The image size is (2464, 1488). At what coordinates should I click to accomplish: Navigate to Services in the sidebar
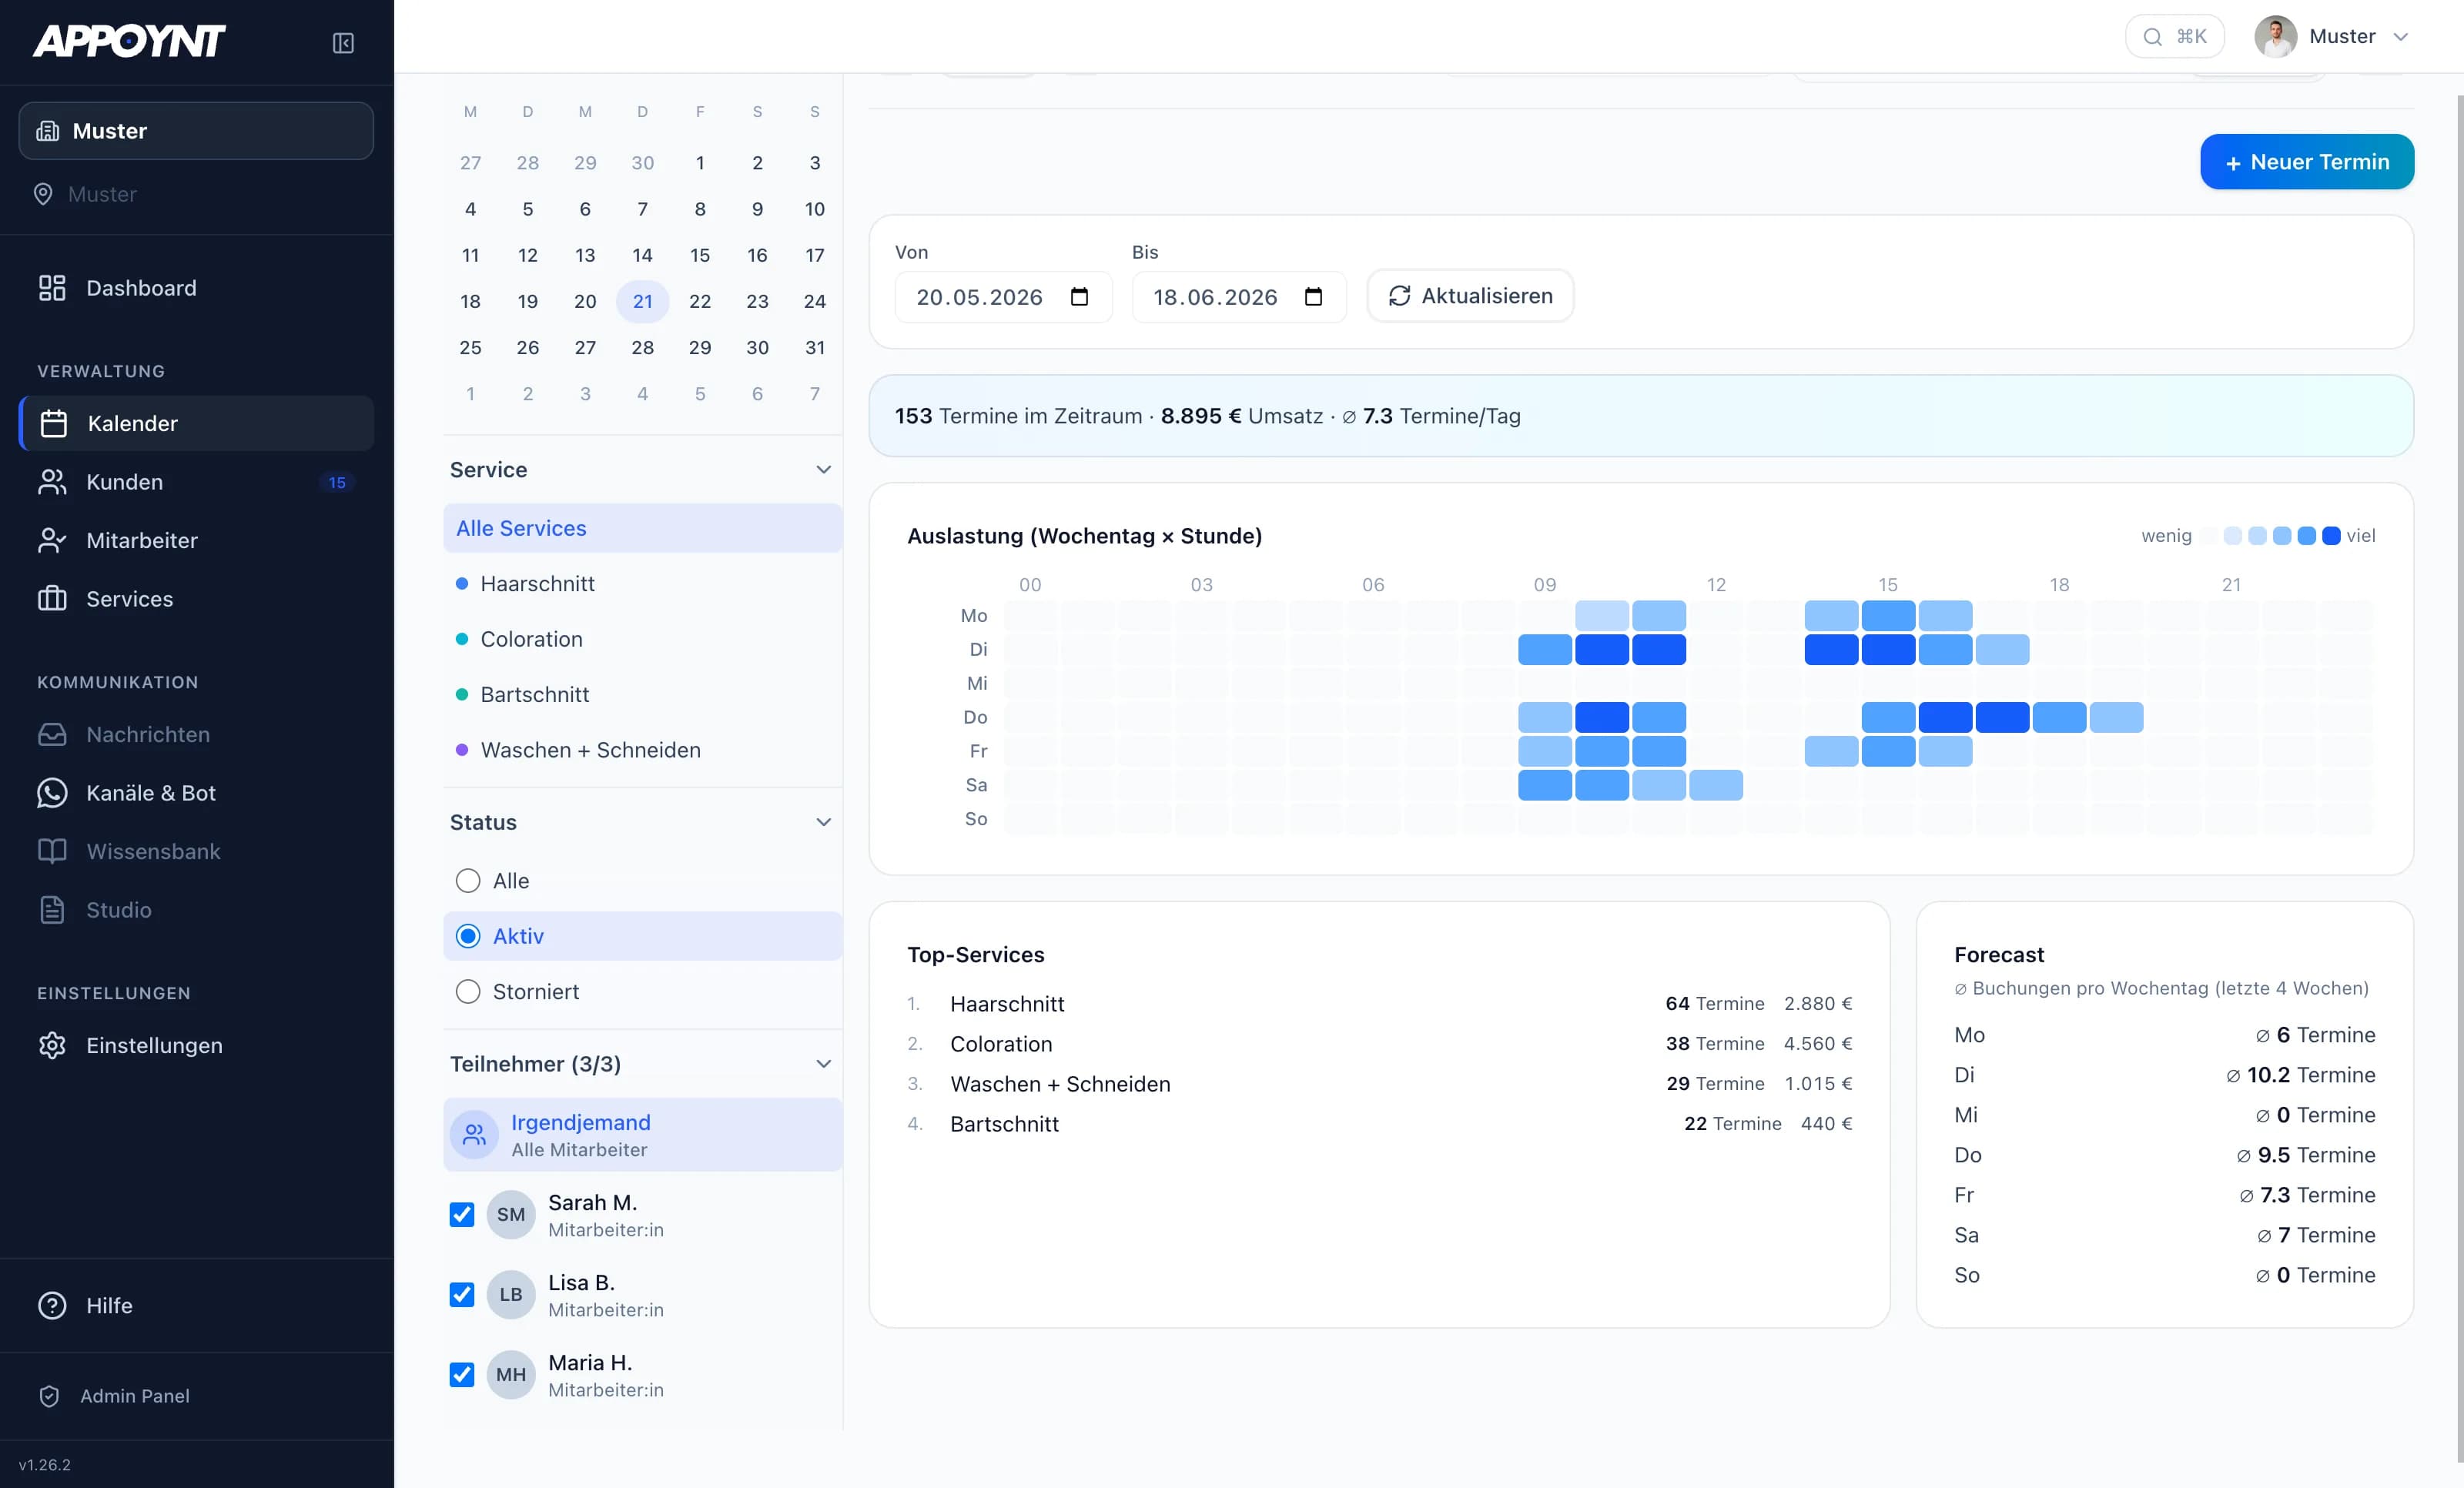[196, 599]
